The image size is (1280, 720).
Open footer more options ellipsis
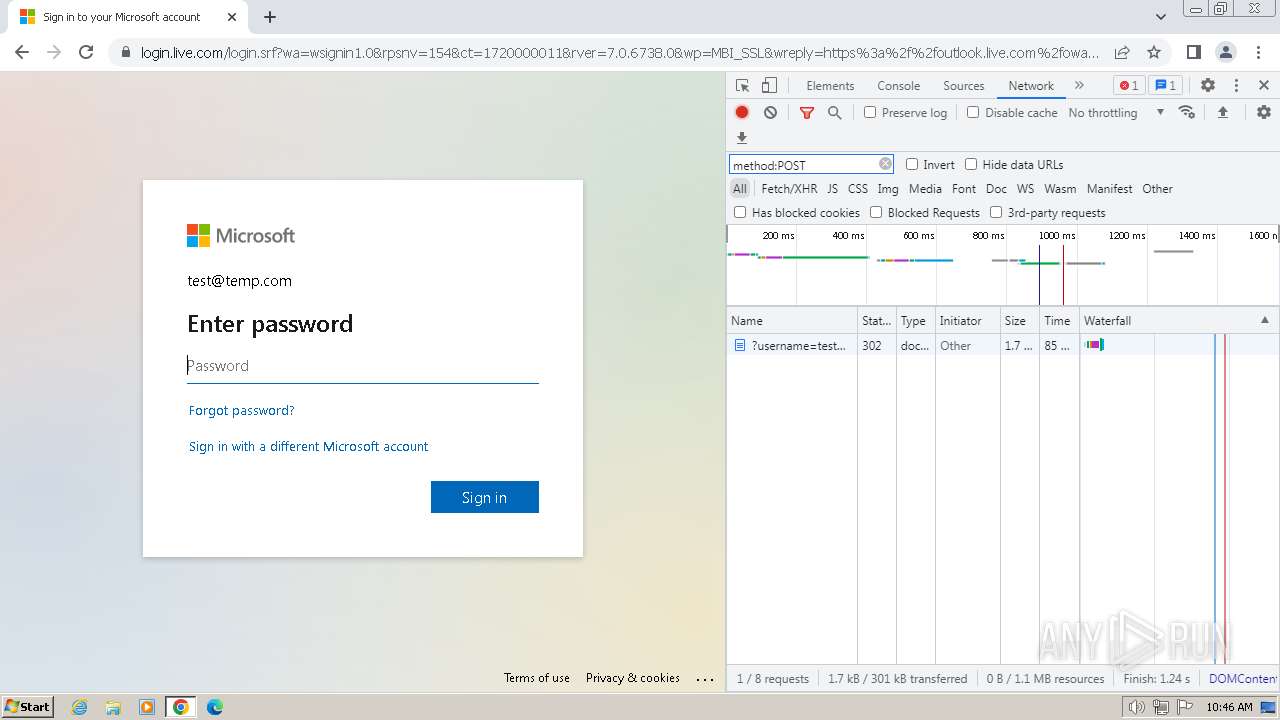point(706,679)
